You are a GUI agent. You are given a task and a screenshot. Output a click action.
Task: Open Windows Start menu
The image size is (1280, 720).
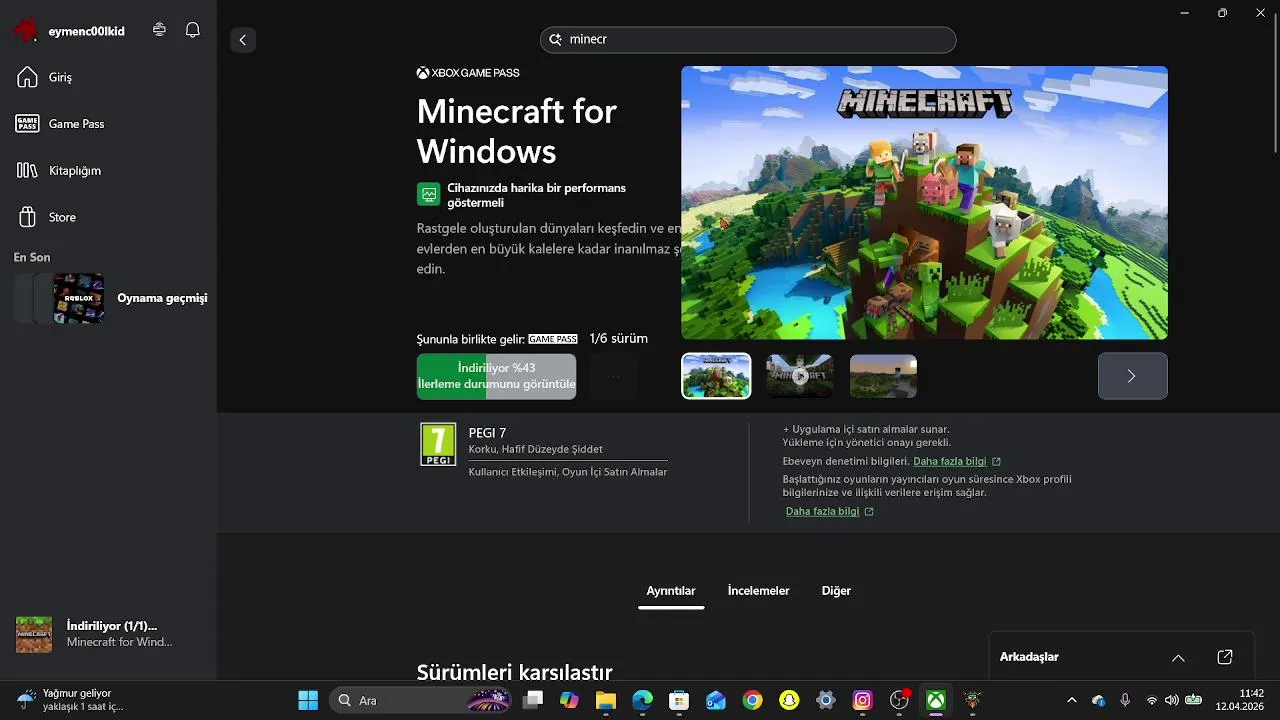[308, 700]
